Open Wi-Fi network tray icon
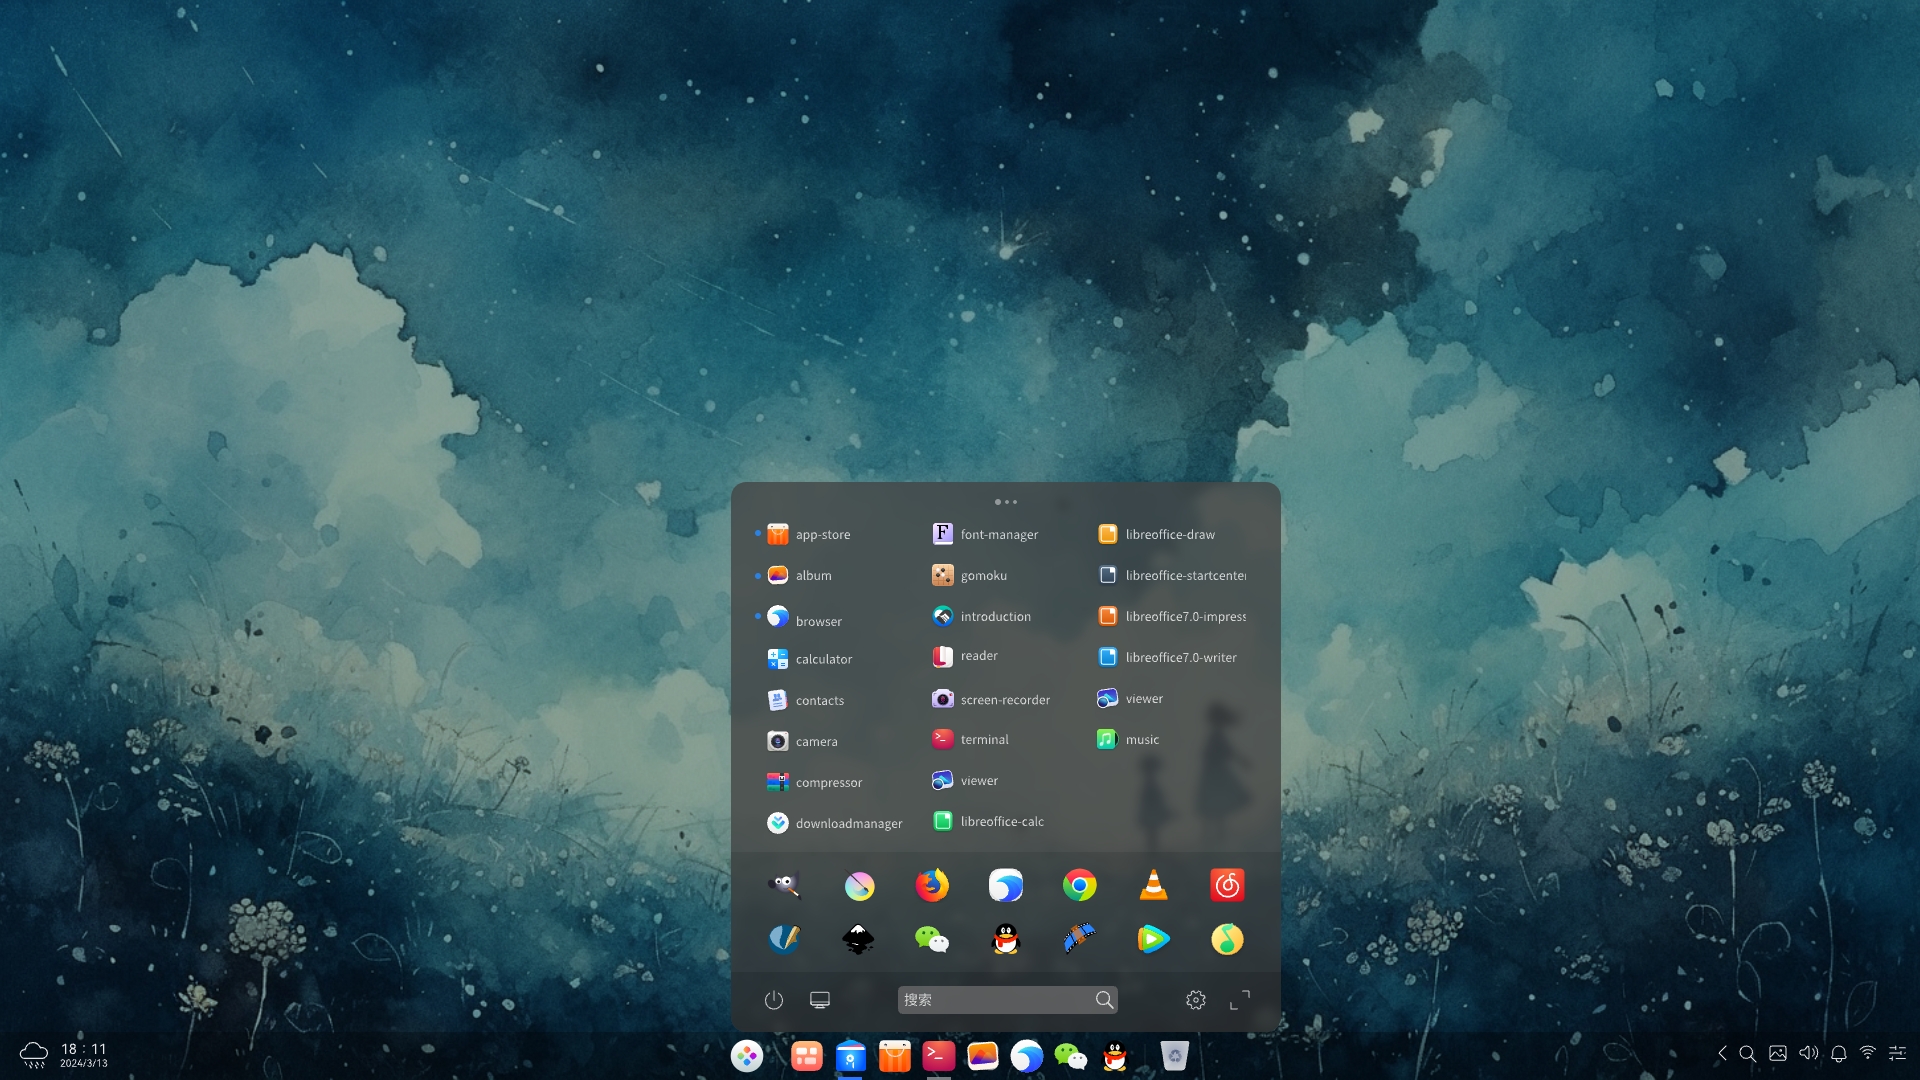Screen dimensions: 1920x1080 tap(1868, 1053)
